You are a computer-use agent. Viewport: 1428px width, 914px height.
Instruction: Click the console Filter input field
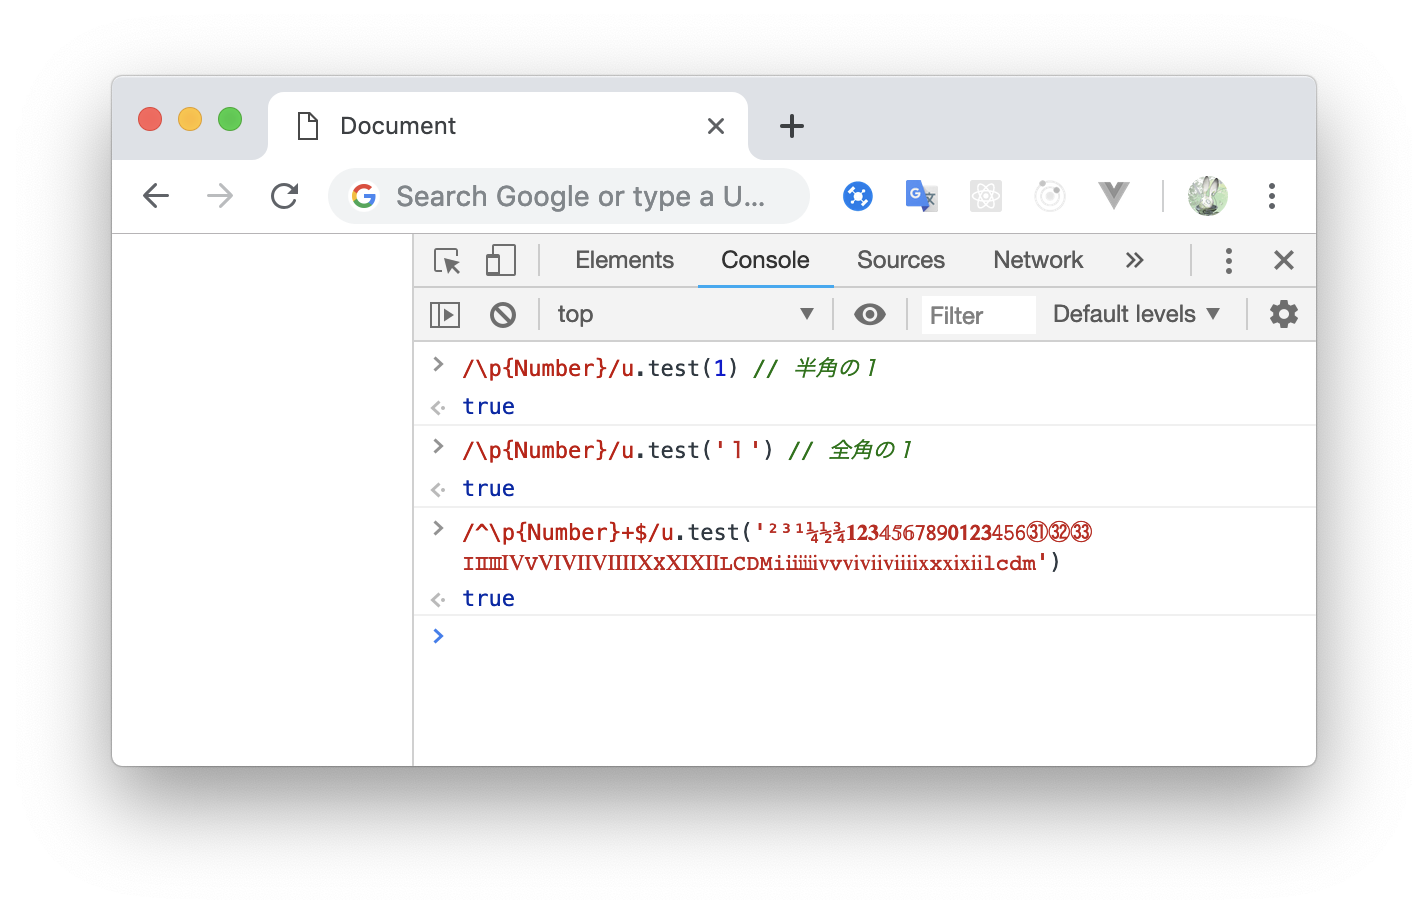coord(977,316)
